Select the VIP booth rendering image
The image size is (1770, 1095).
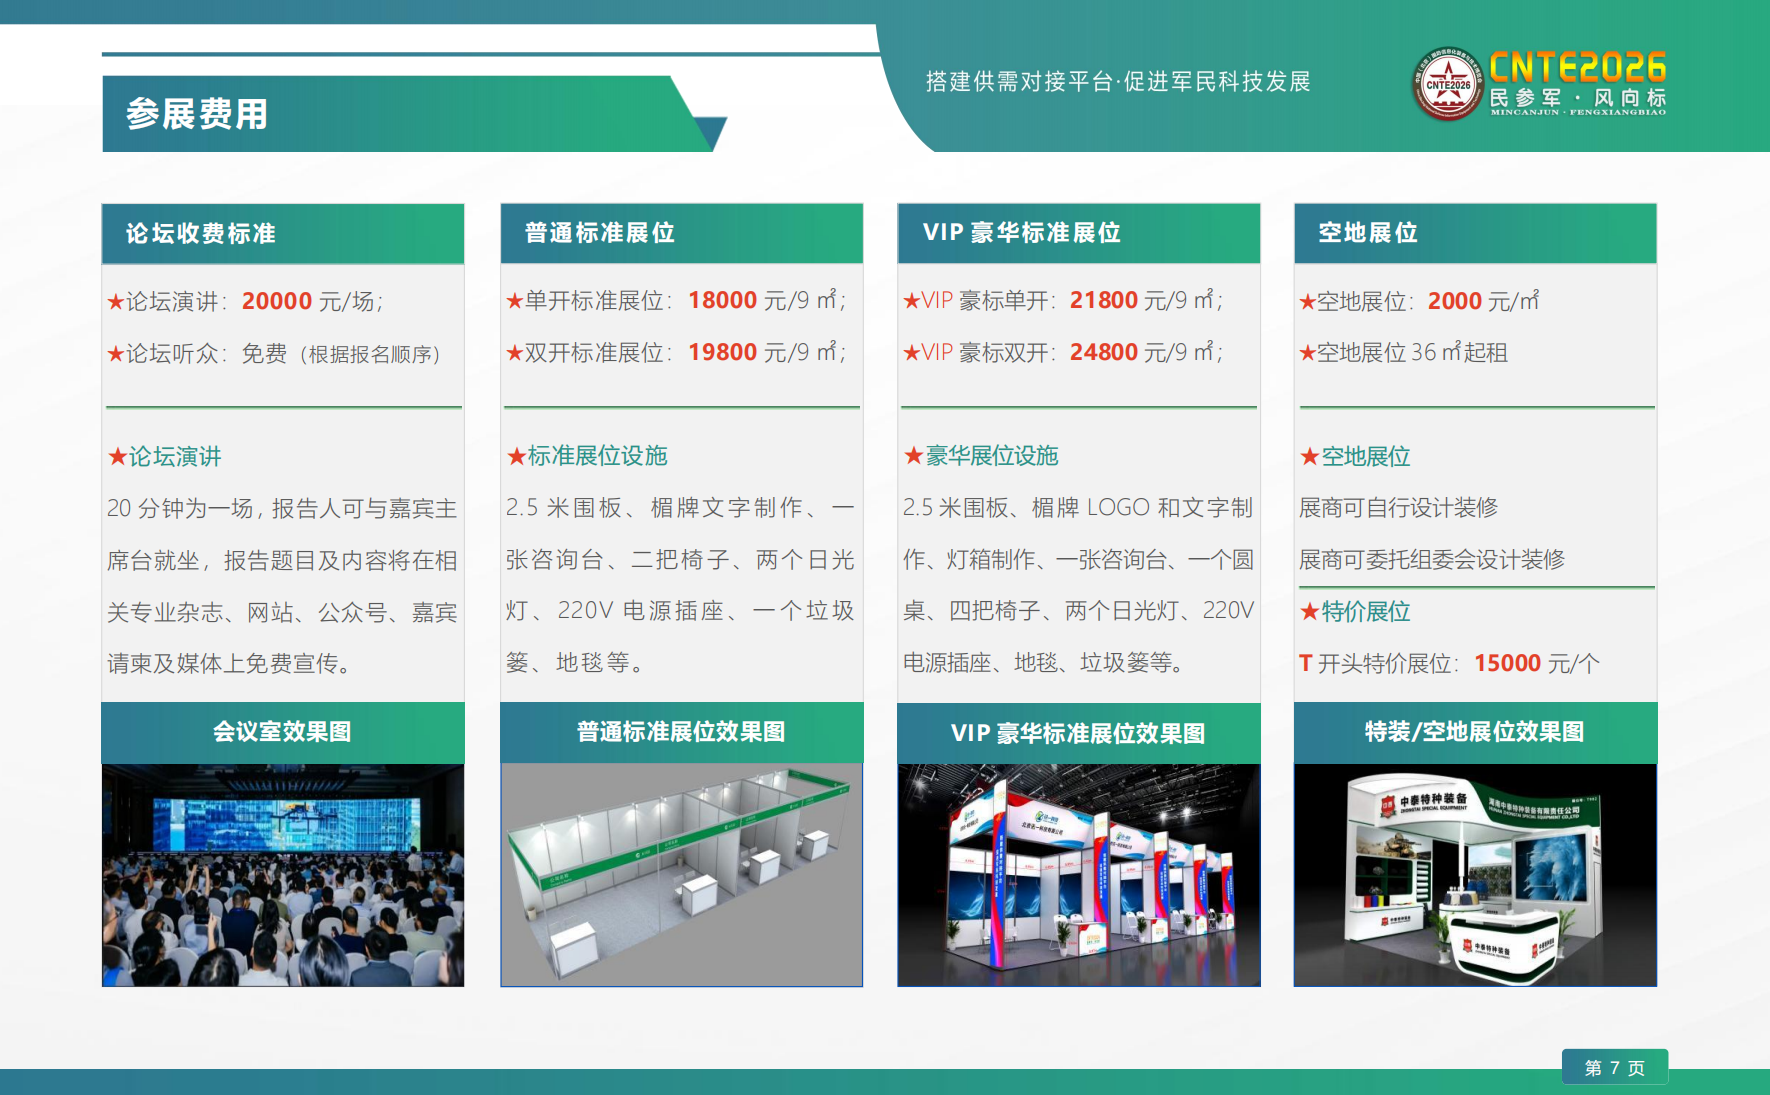[1079, 875]
